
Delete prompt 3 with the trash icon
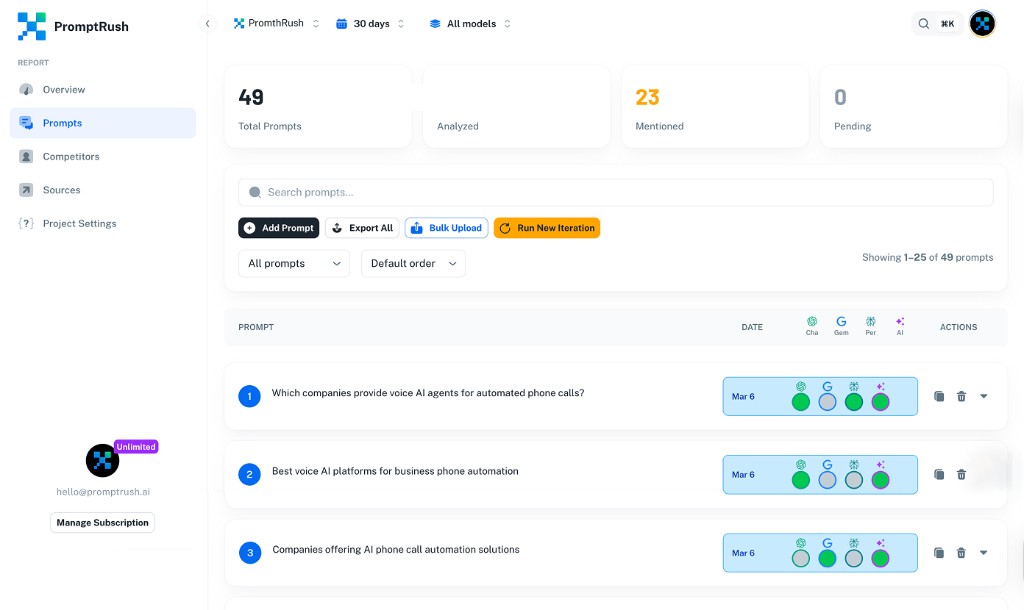pos(961,553)
